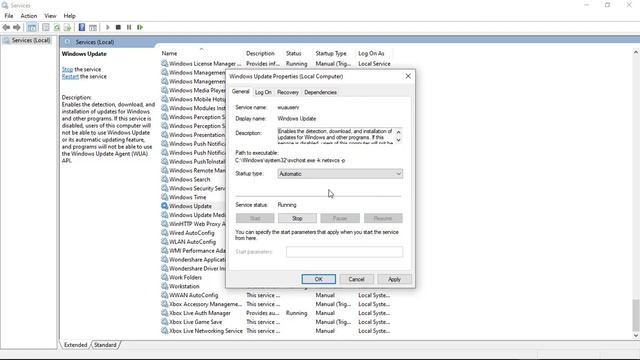The height and width of the screenshot is (360, 640).
Task: Click the icon in the Services (Local) header bar
Action: (67, 42)
